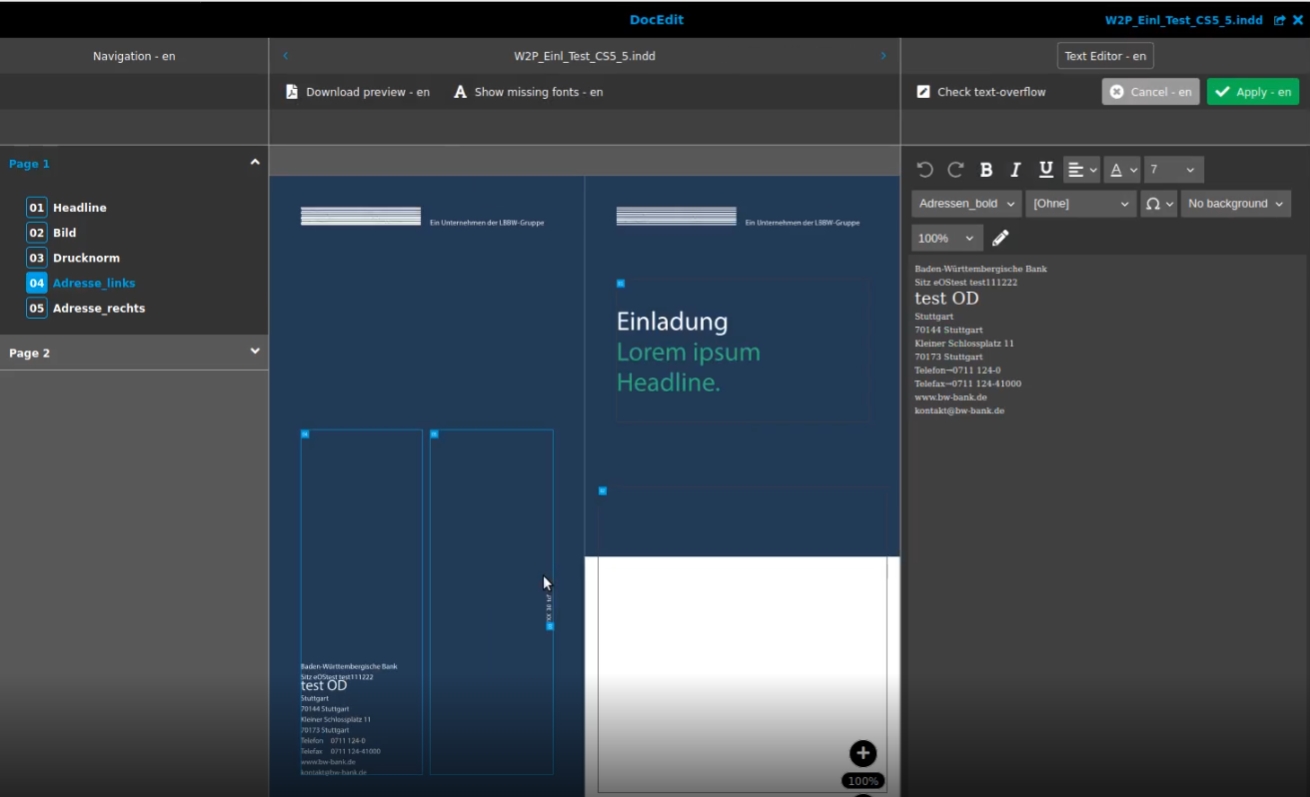
Task: Click the pencil edit icon
Action: click(1001, 238)
